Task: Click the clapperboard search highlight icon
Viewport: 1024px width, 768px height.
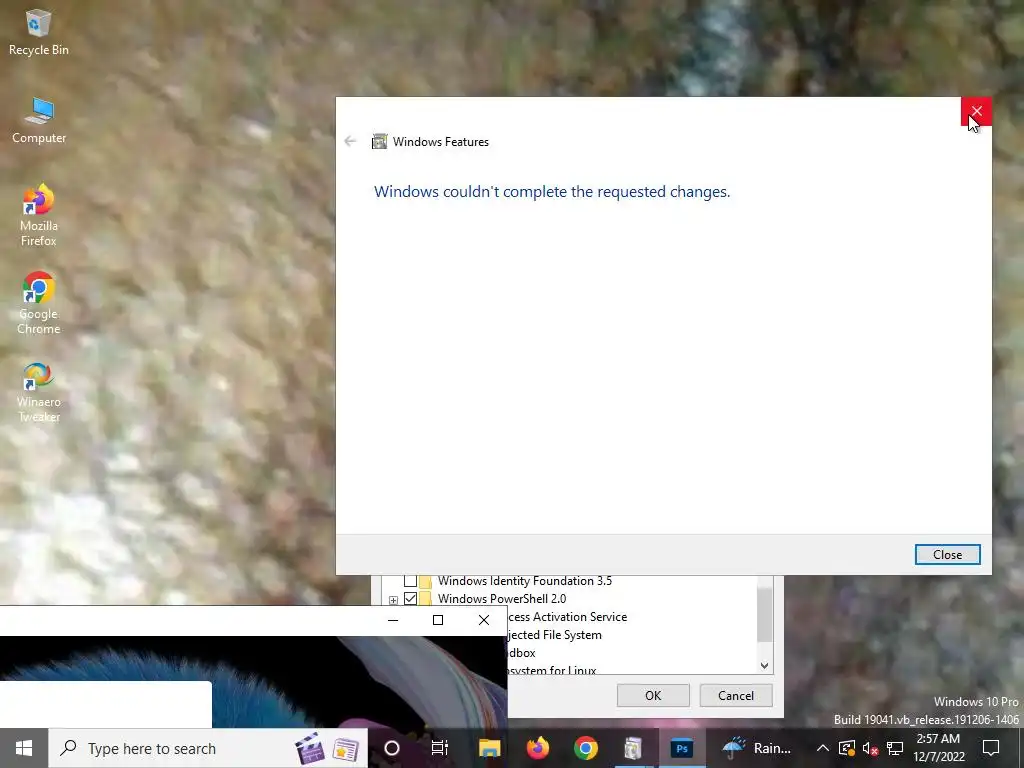Action: pos(310,748)
